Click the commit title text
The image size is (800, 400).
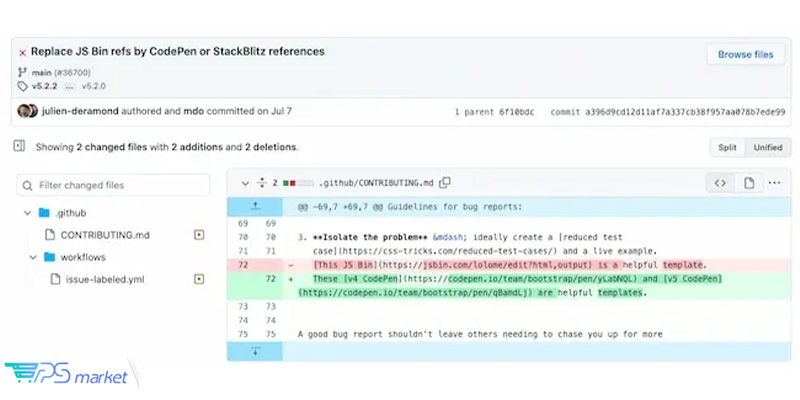point(178,51)
